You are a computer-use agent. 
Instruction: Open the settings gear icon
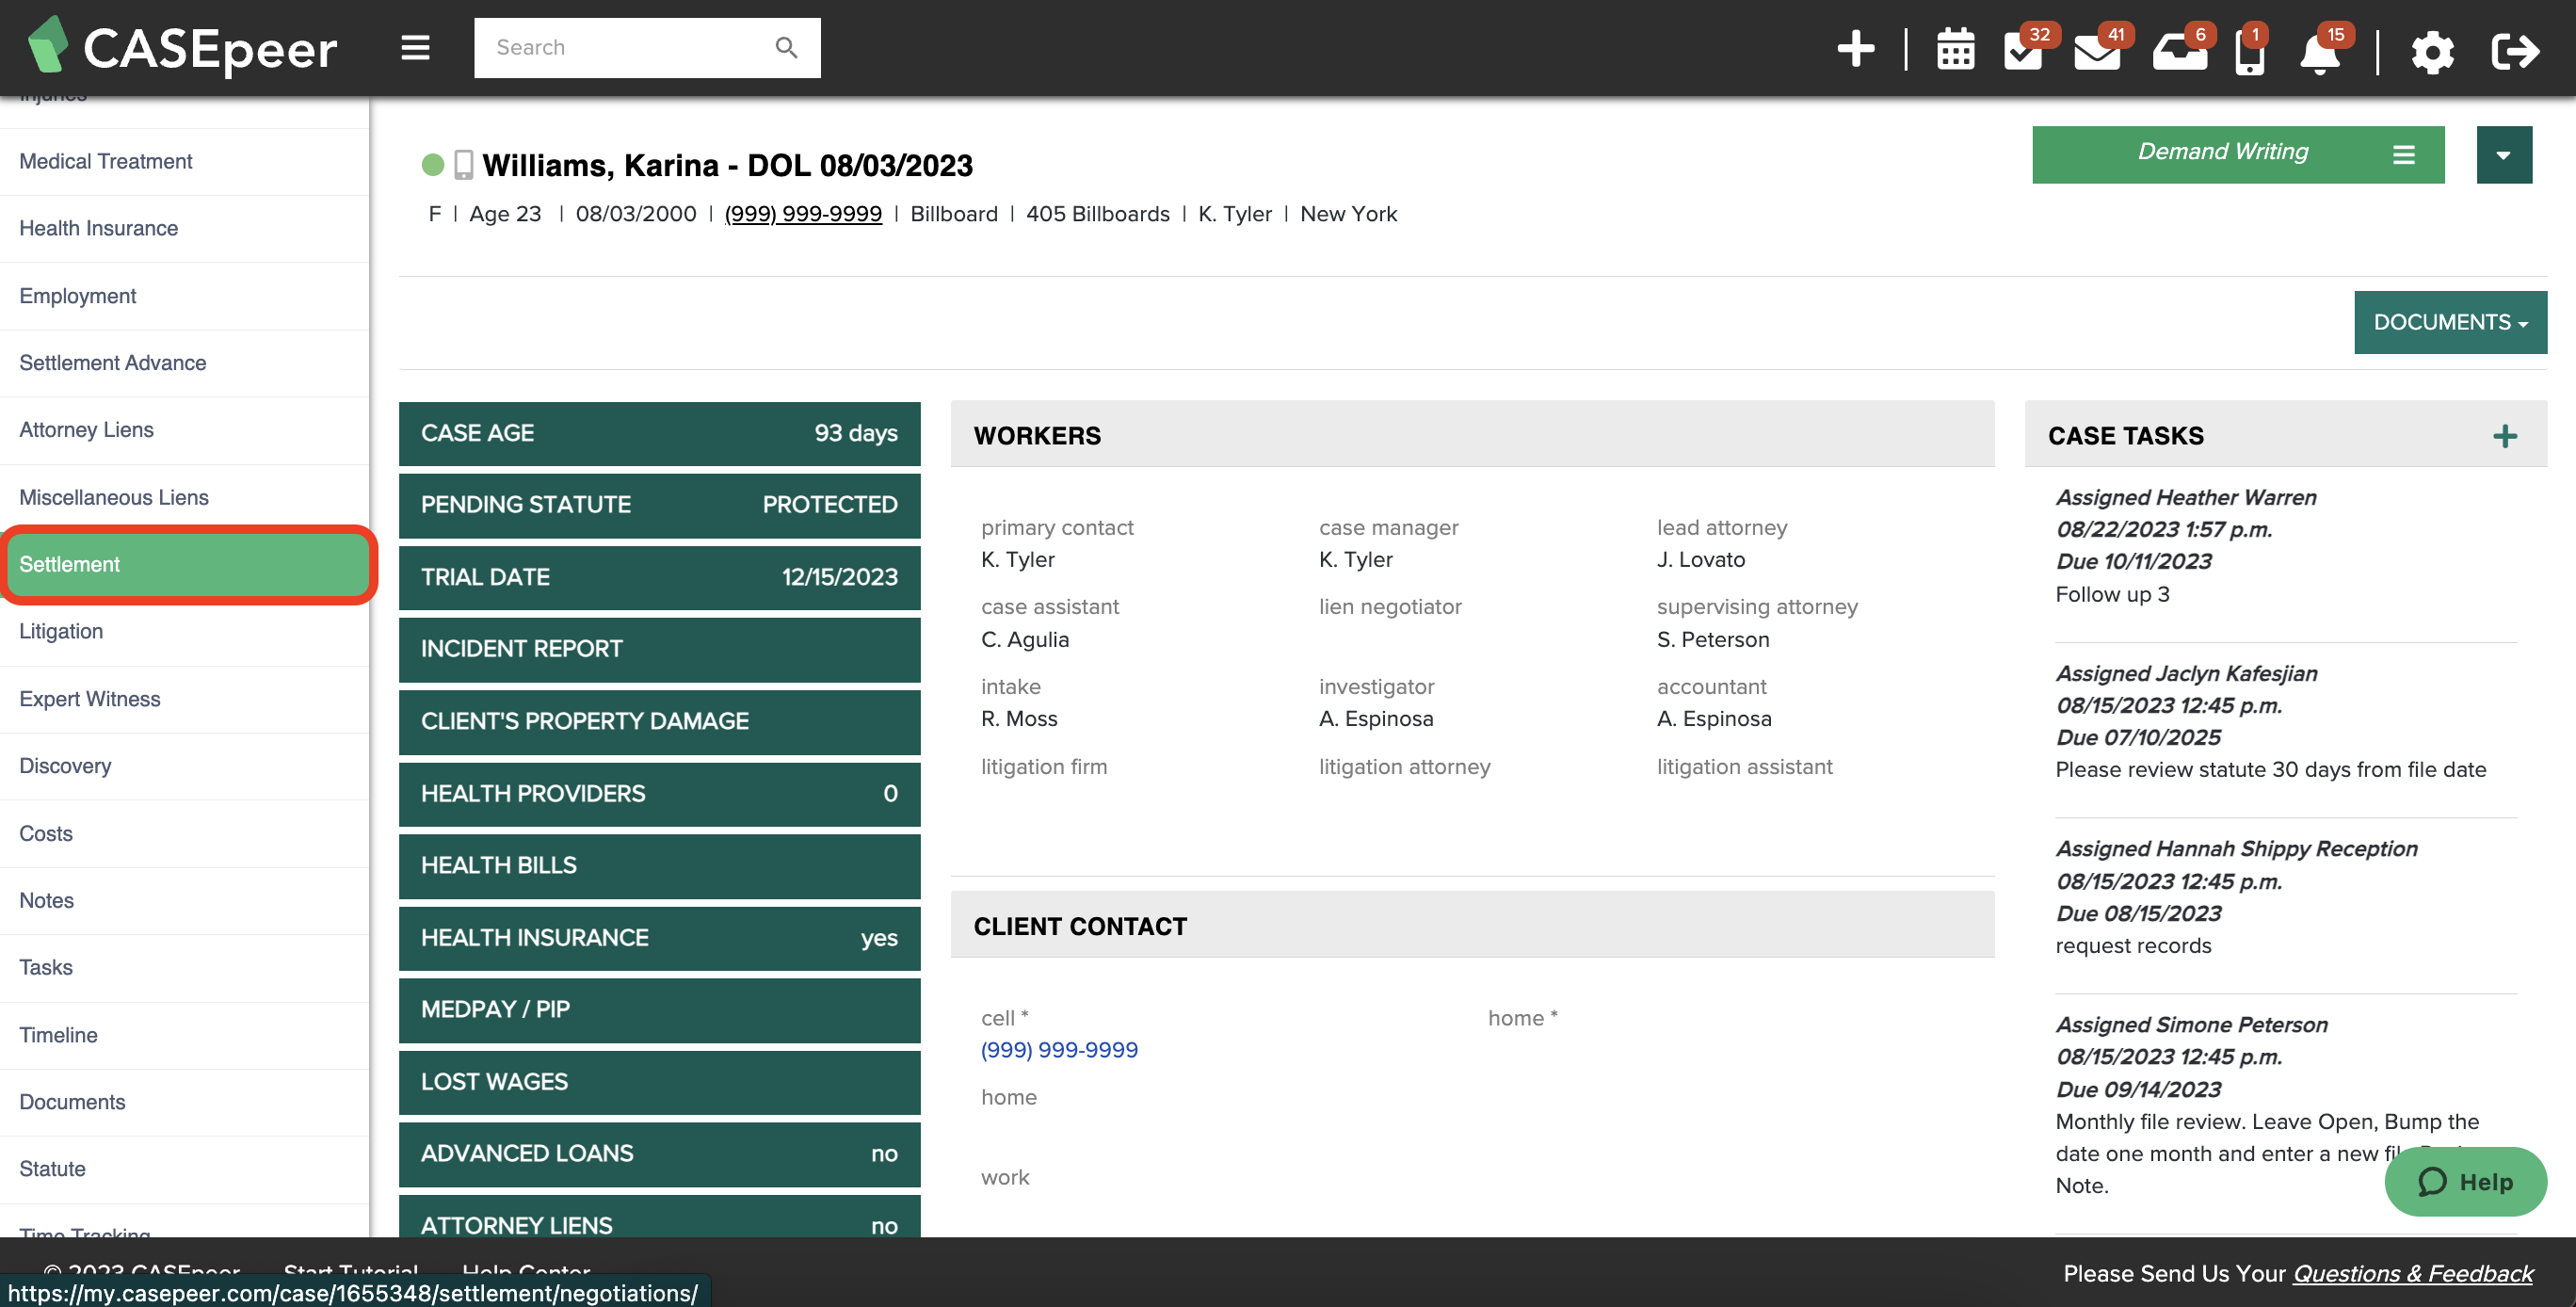[2432, 52]
